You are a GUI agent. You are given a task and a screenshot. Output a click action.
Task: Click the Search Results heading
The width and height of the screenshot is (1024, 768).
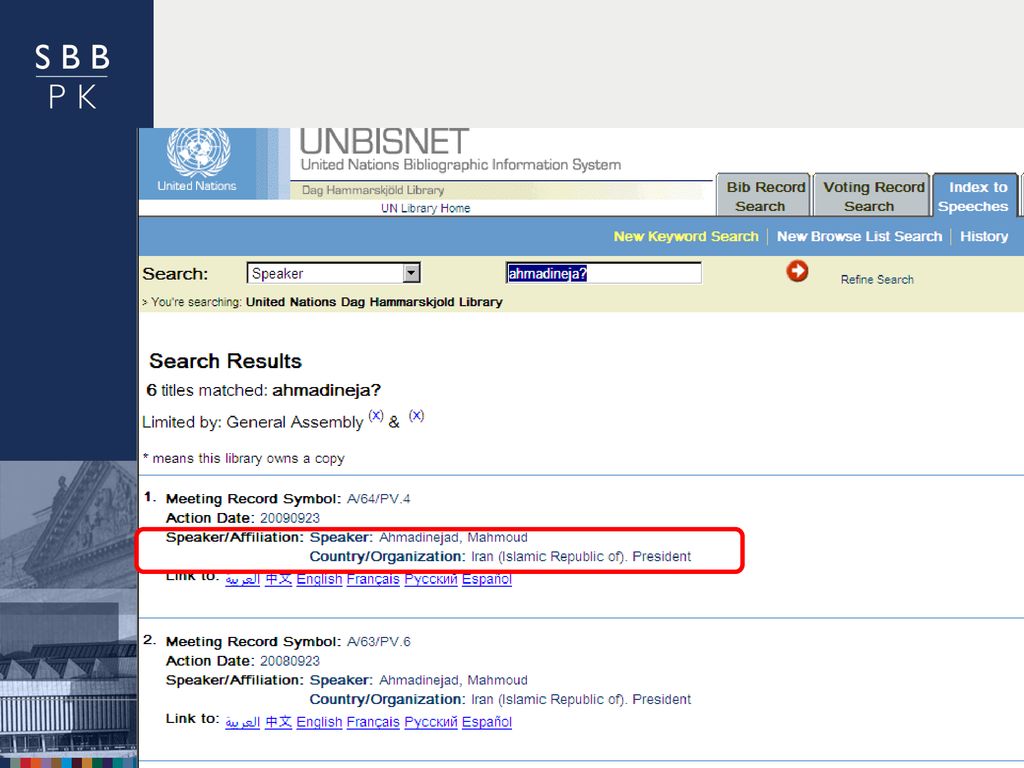point(225,361)
